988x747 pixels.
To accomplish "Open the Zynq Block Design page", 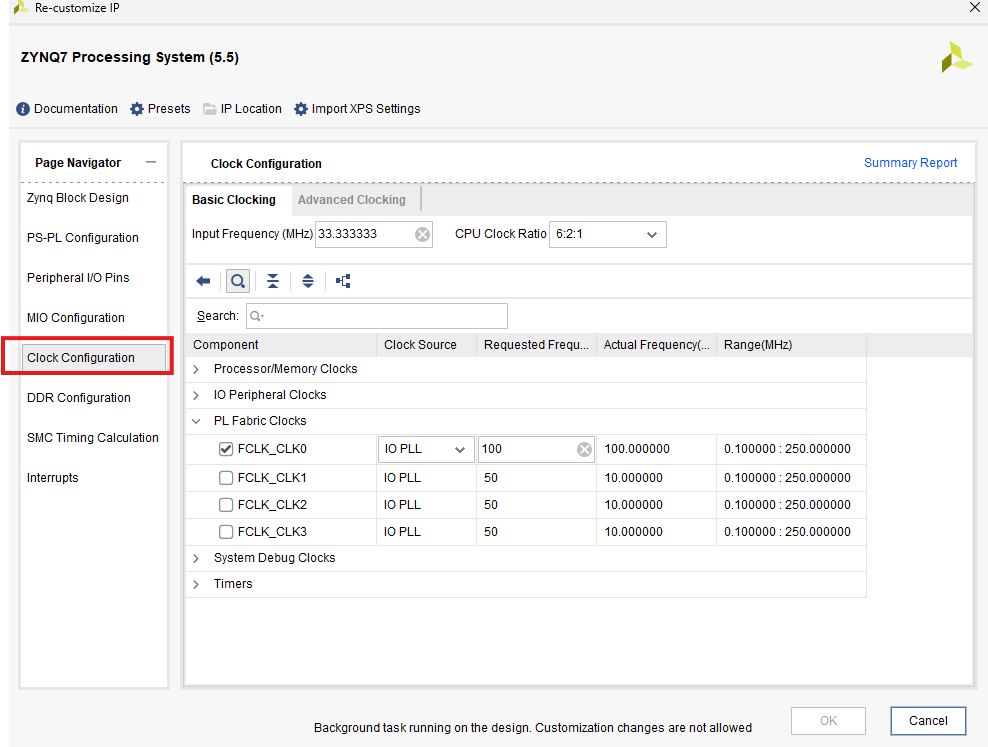I will click(x=78, y=198).
